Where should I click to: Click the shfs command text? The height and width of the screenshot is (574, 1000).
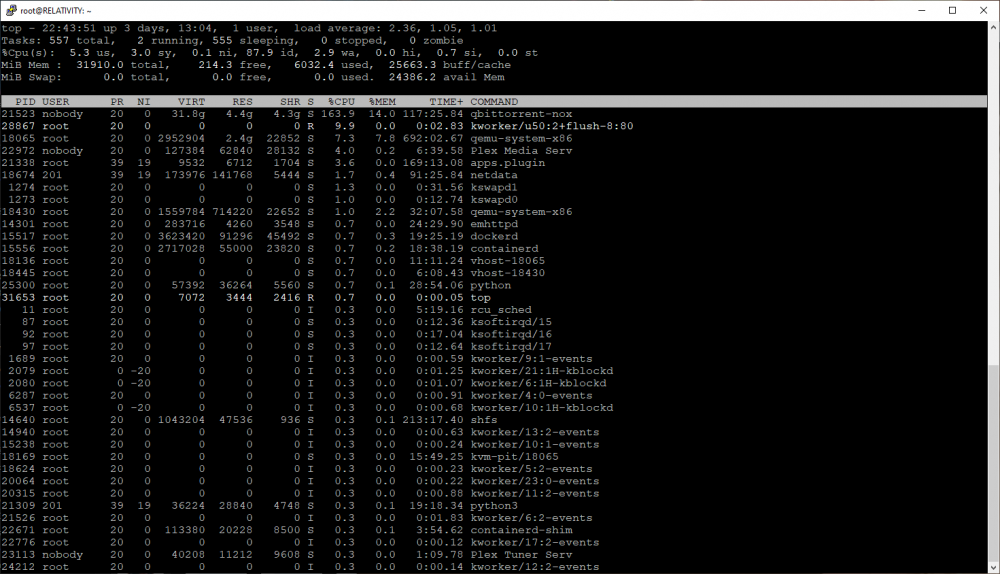pos(484,420)
